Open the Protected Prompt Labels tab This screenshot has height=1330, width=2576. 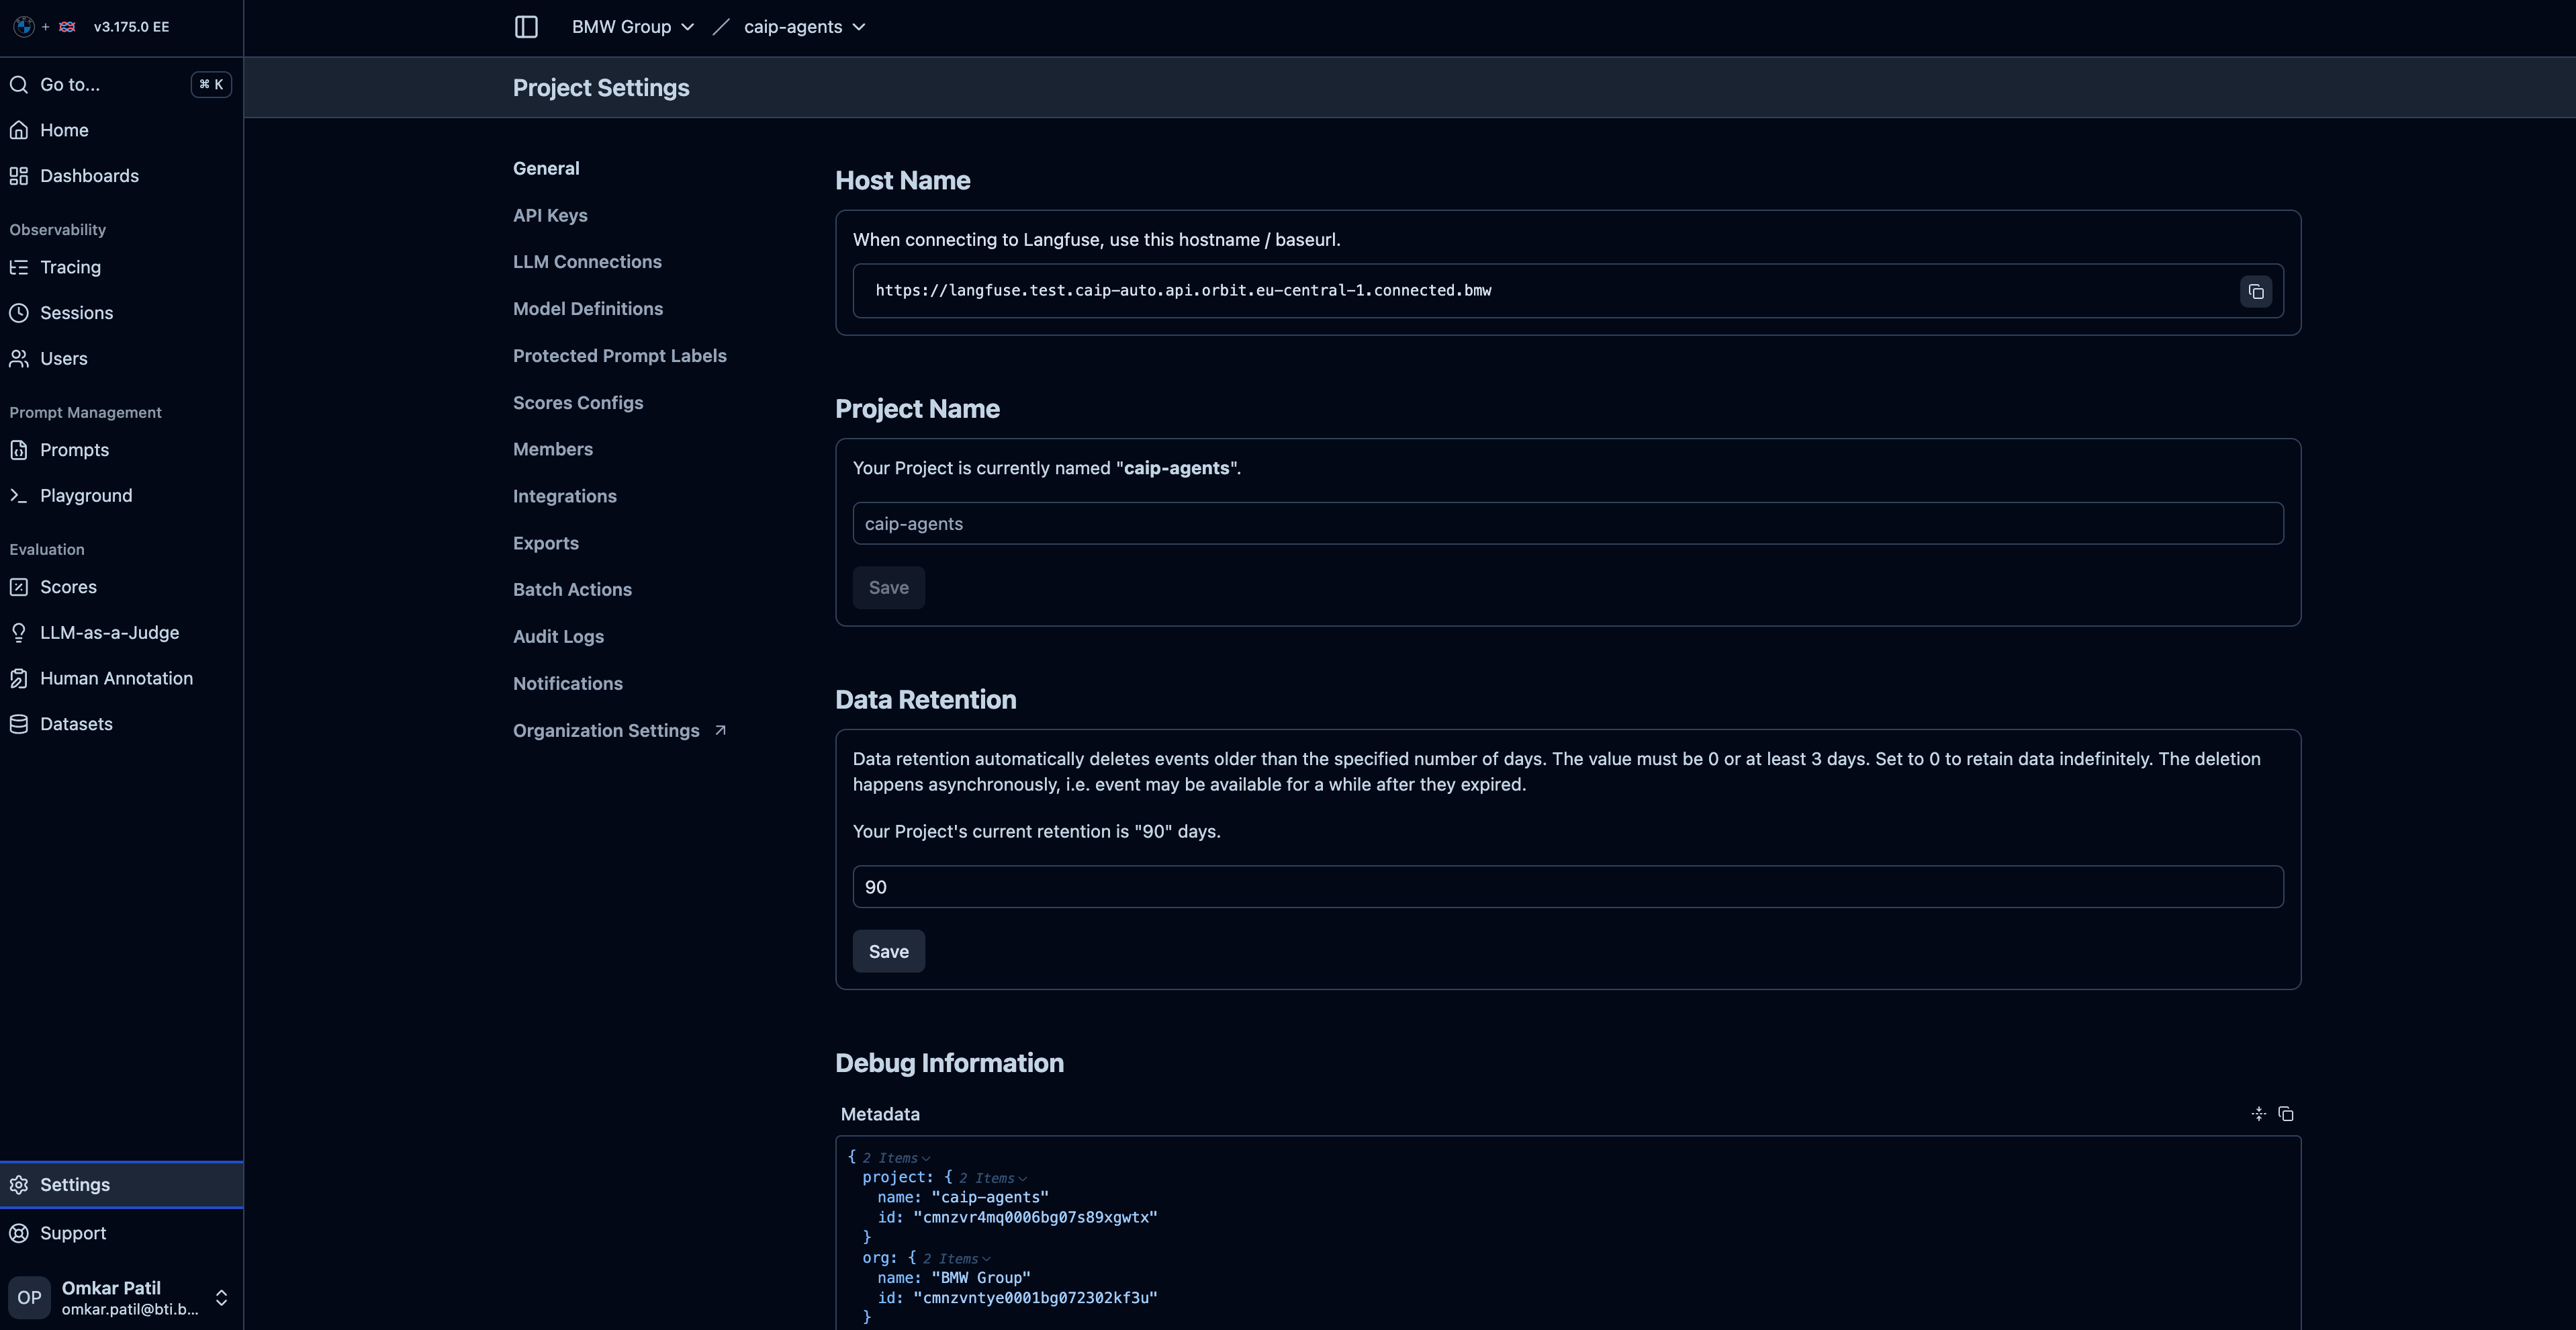(x=620, y=356)
